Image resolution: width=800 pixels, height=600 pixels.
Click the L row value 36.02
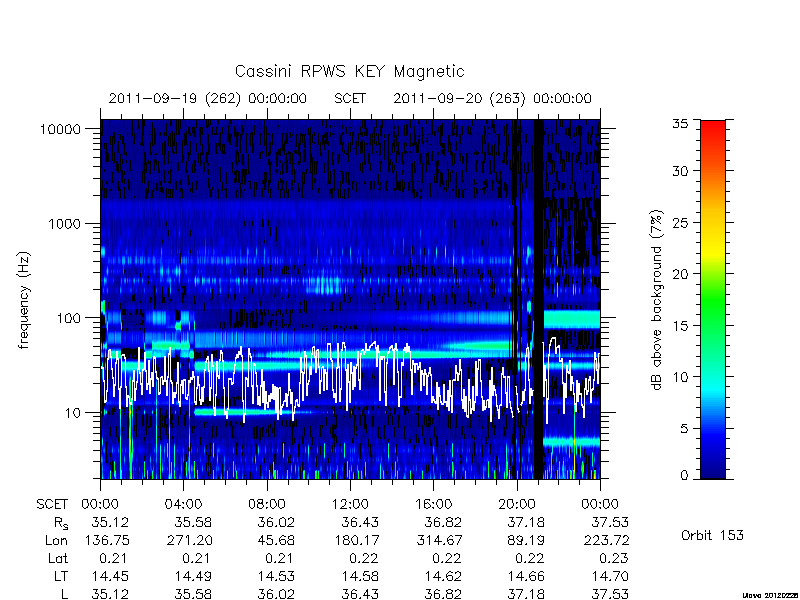tap(276, 594)
